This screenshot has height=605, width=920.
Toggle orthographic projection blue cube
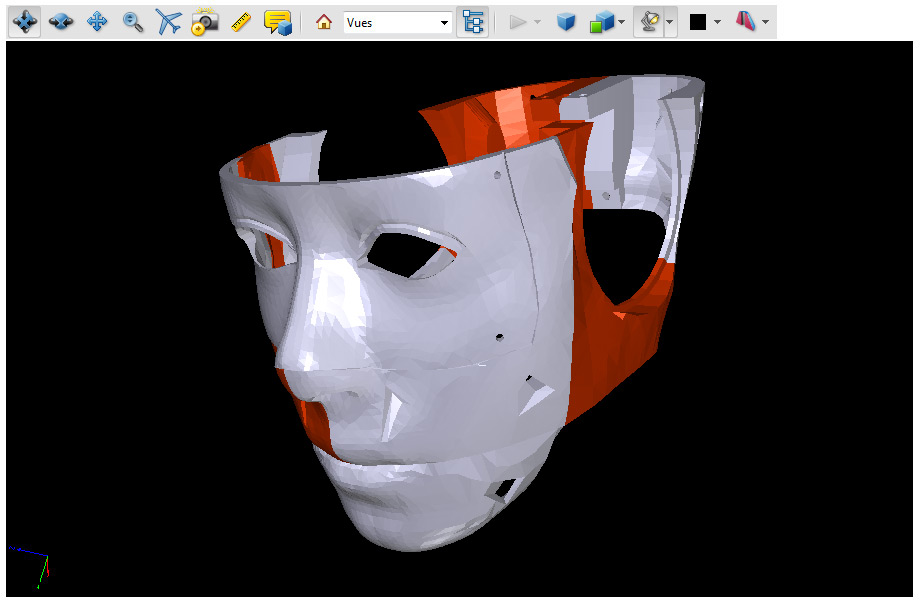(567, 22)
